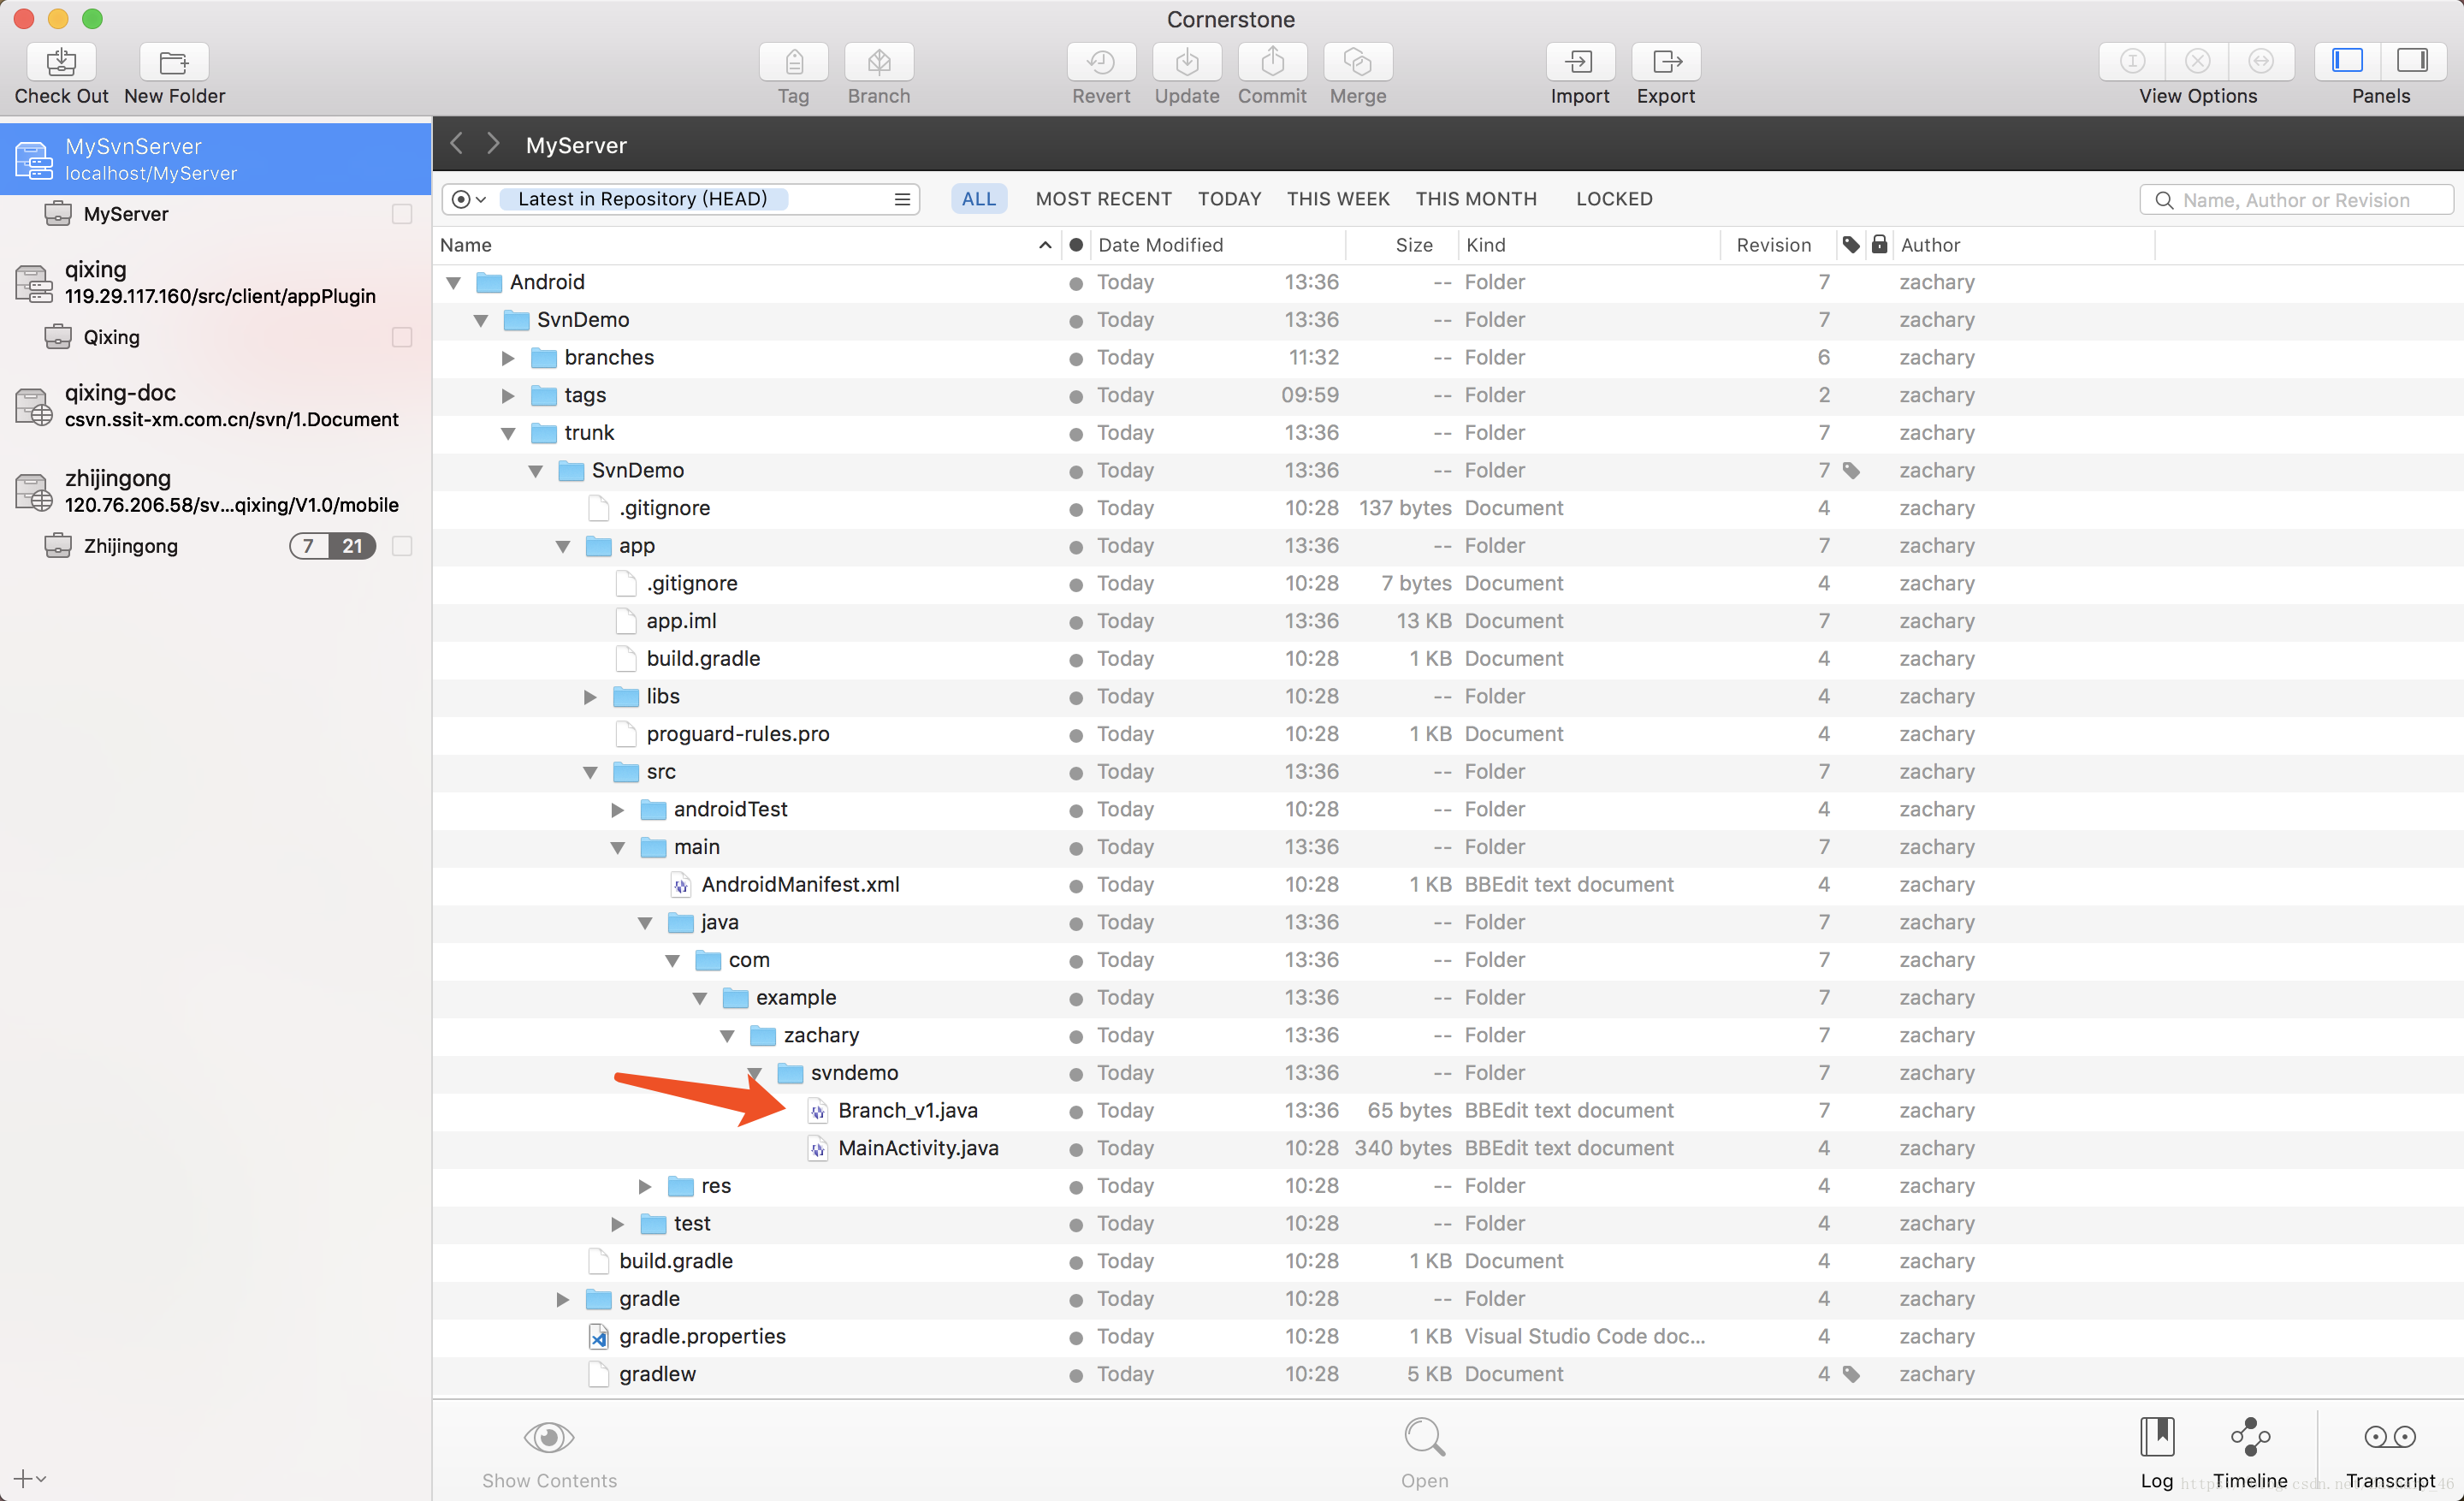
Task: Sort by the Name column header
Action: [x=746, y=245]
